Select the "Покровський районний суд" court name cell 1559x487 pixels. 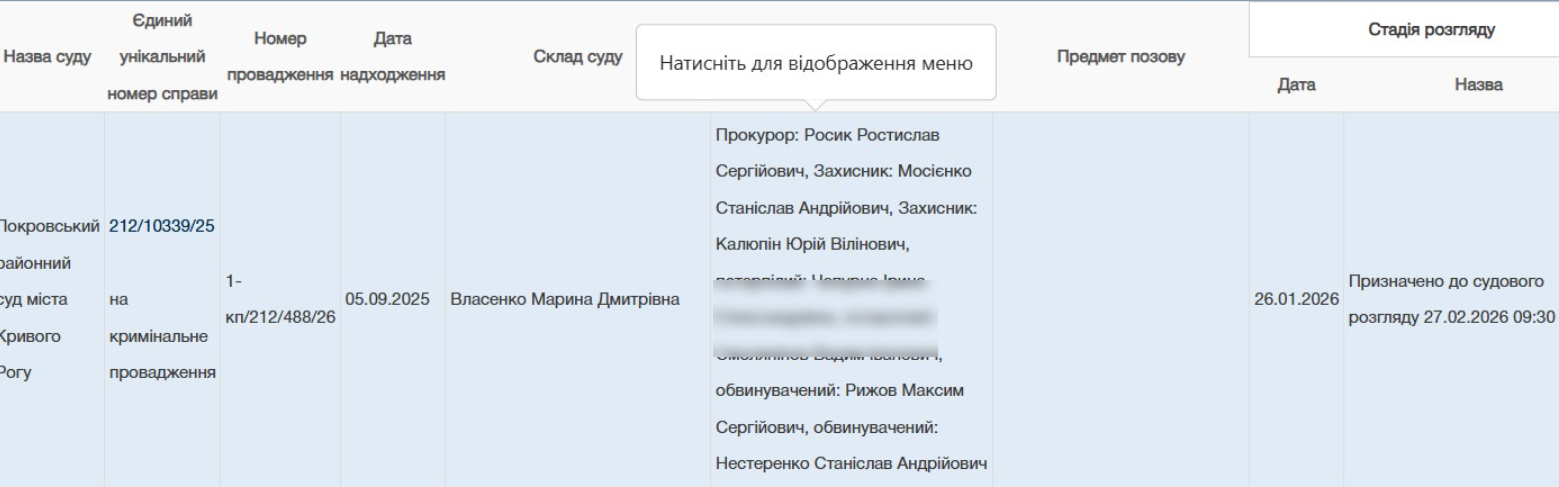tap(48, 299)
